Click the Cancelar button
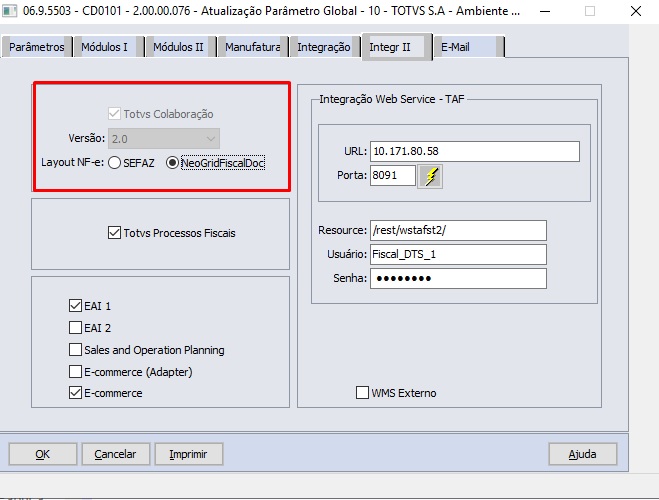659x500 pixels. (116, 454)
